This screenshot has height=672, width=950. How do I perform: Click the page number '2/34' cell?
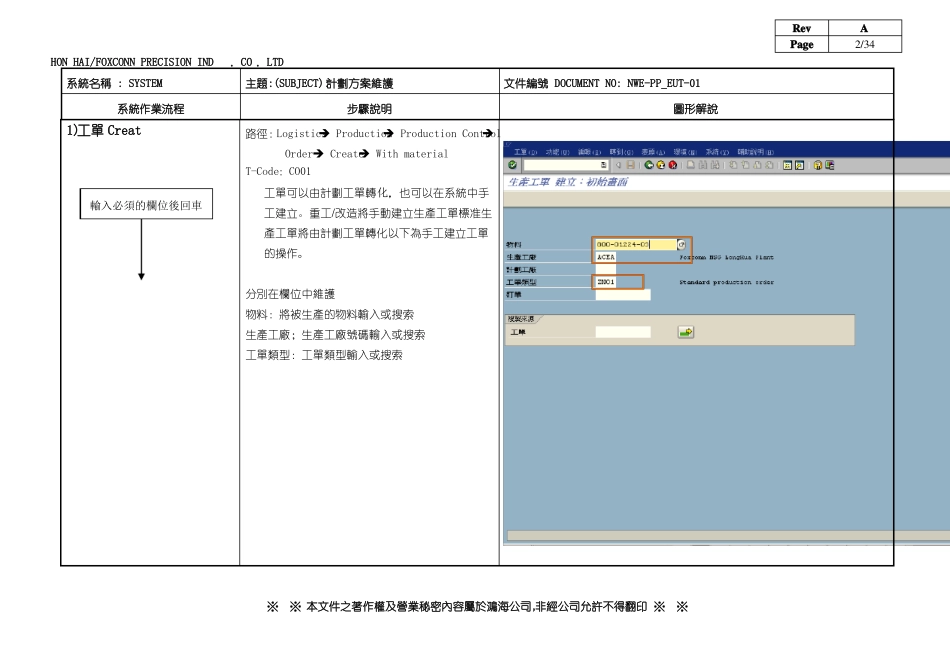click(x=865, y=44)
